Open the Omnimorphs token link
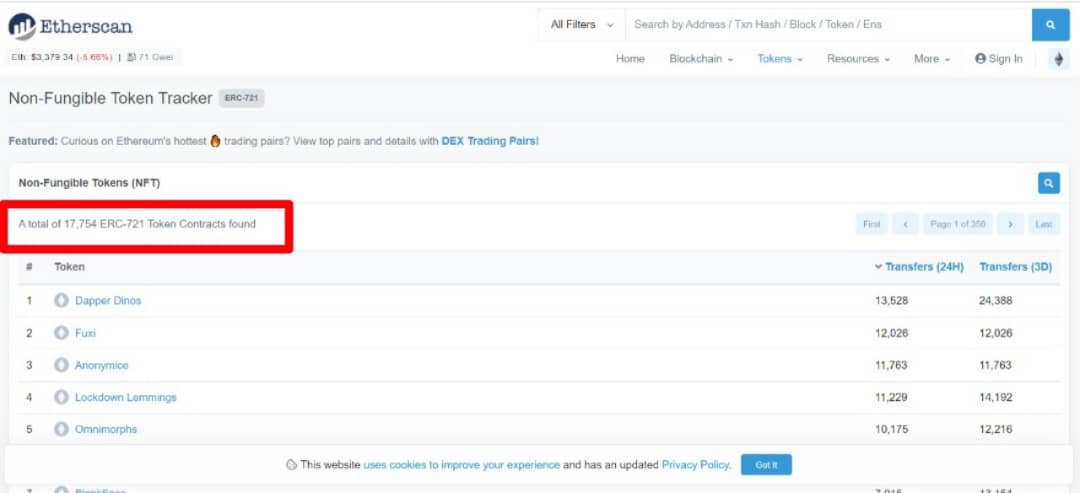This screenshot has width=1080, height=493. point(106,430)
